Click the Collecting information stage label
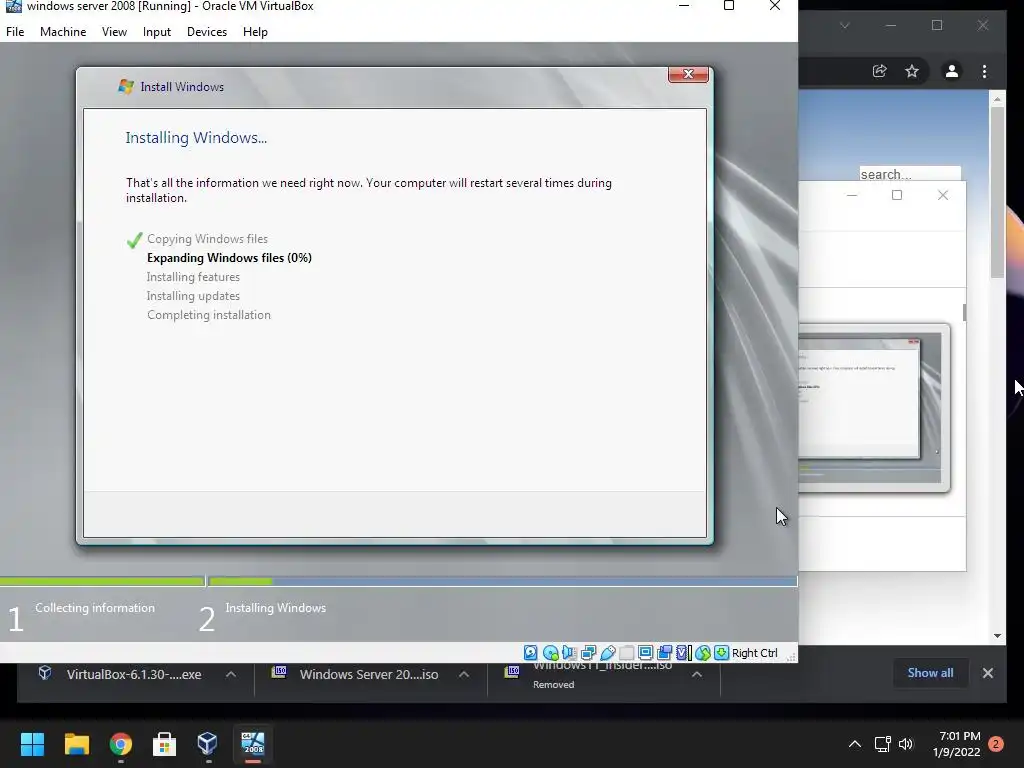 [95, 607]
